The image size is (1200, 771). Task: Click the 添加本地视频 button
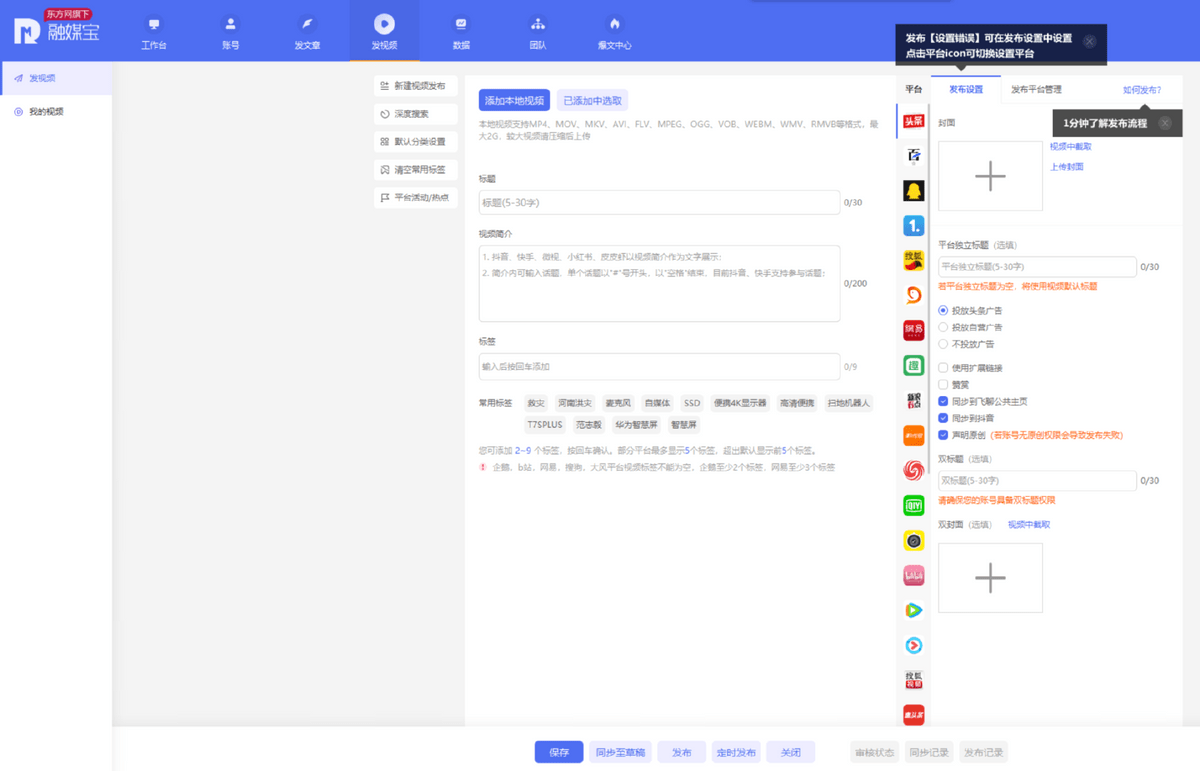[514, 100]
